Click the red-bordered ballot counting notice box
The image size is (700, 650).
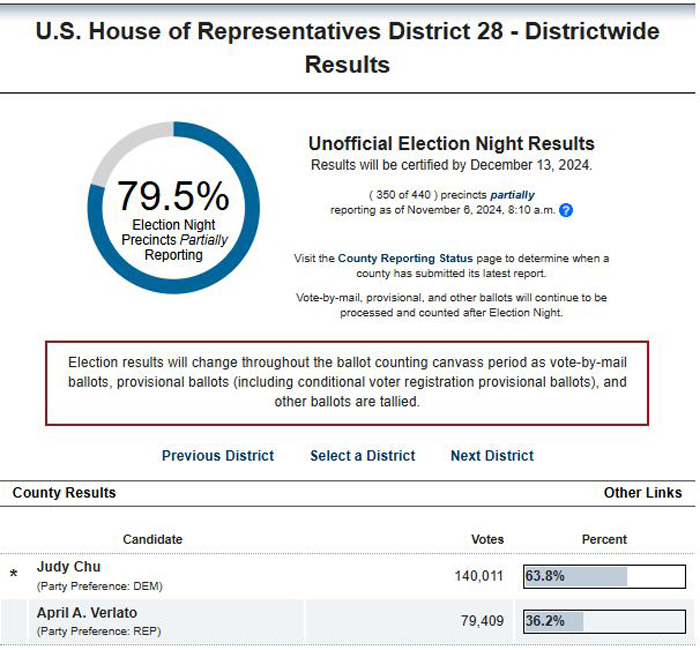(x=347, y=383)
